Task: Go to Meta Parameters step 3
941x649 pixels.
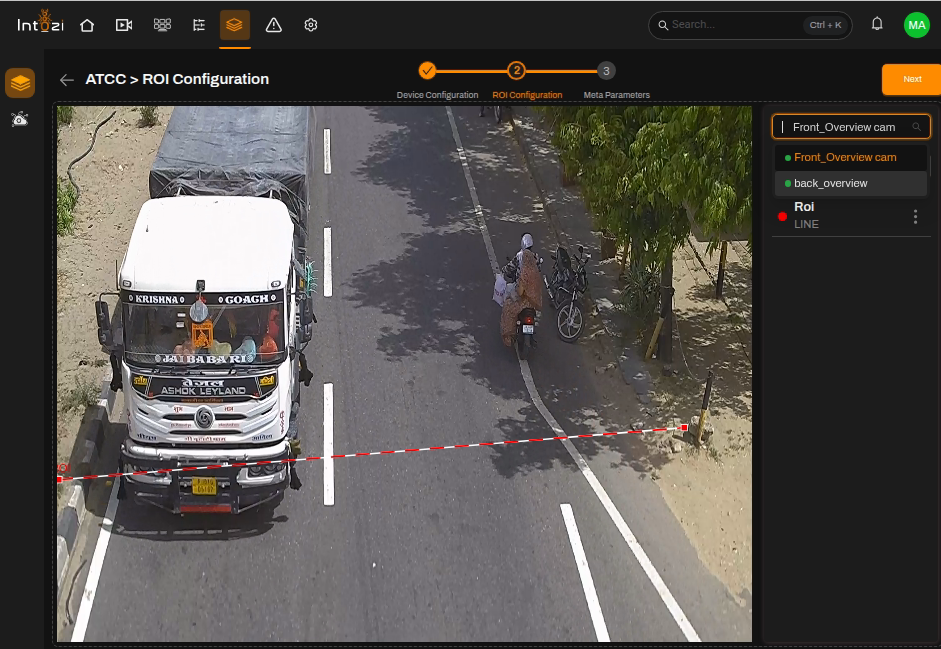Action: [606, 71]
